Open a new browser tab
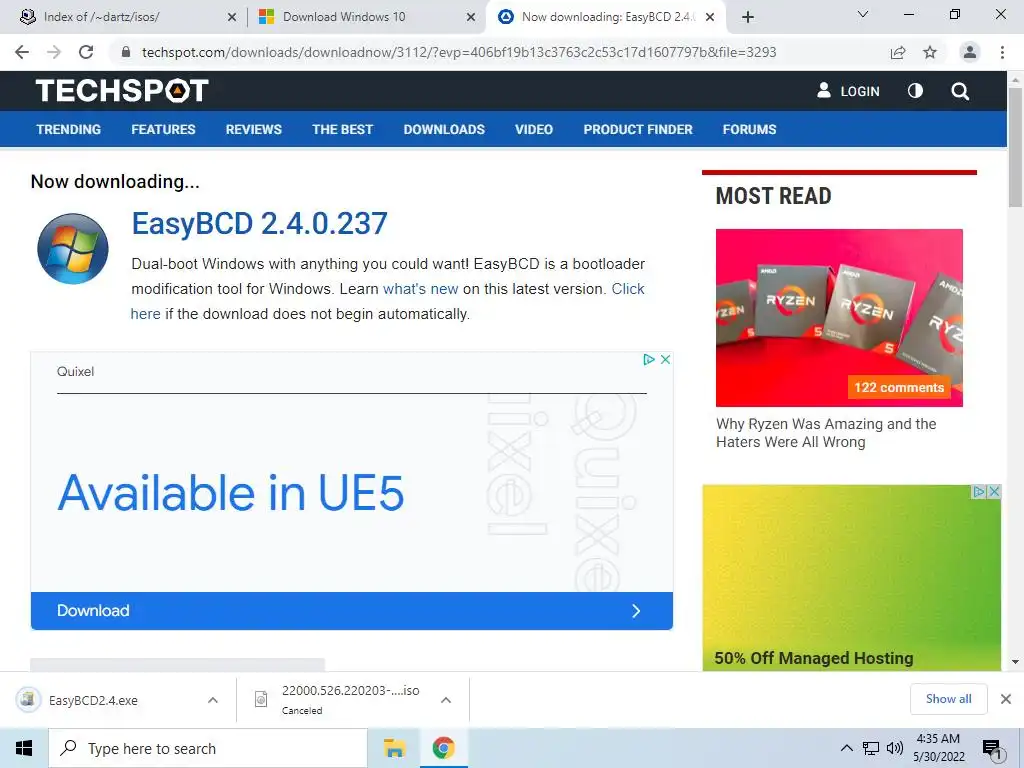 point(748,17)
